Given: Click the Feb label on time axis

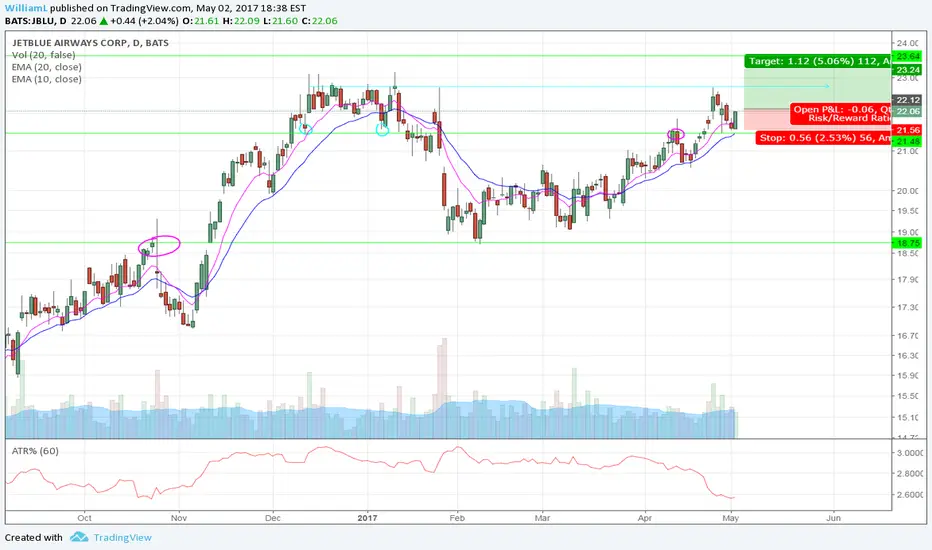Looking at the screenshot, I should [457, 518].
